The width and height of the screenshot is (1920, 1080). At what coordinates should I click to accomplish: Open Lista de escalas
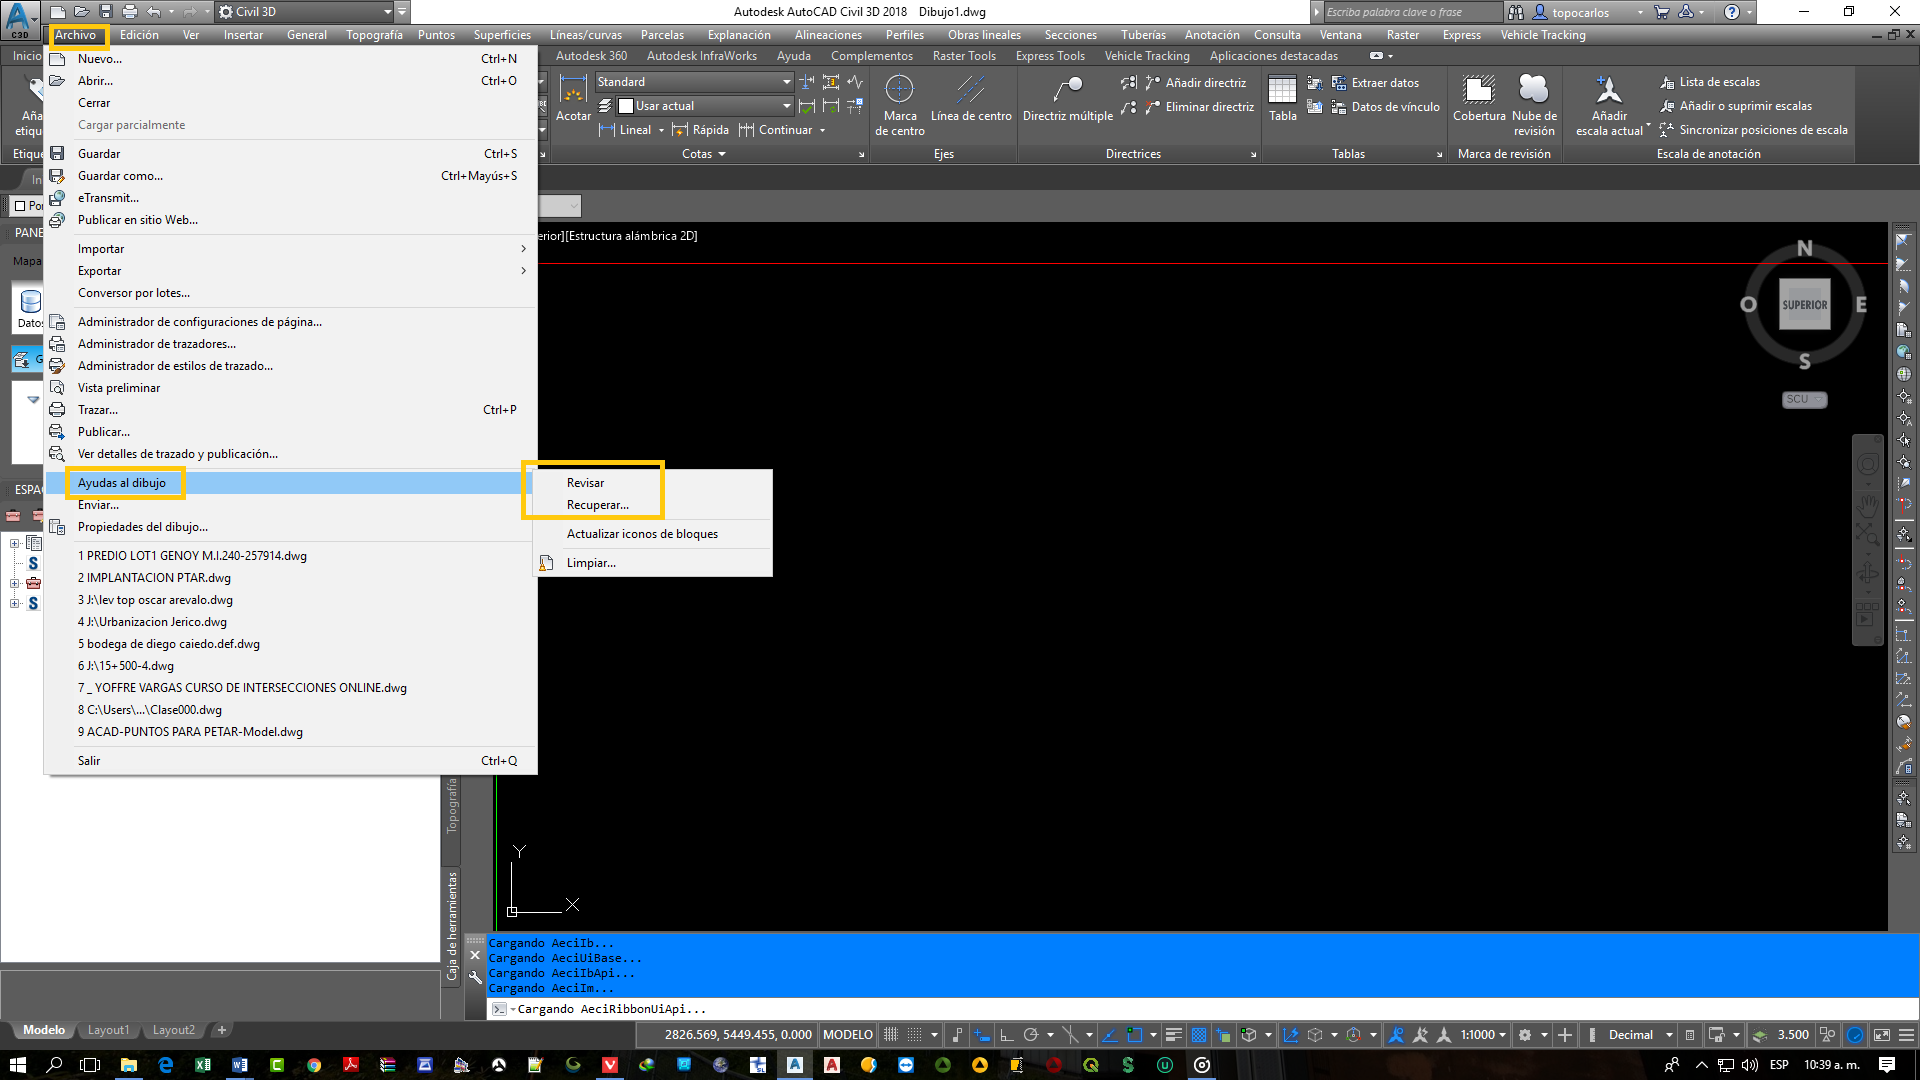coord(1709,82)
